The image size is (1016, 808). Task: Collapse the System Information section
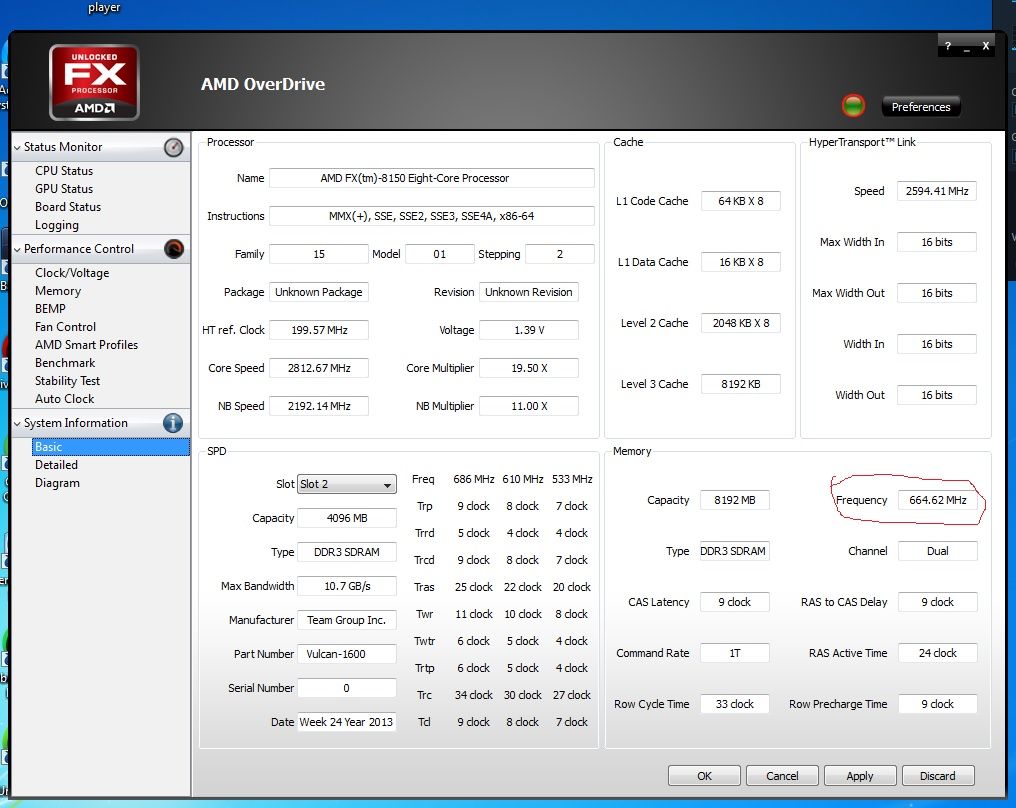[x=17, y=424]
